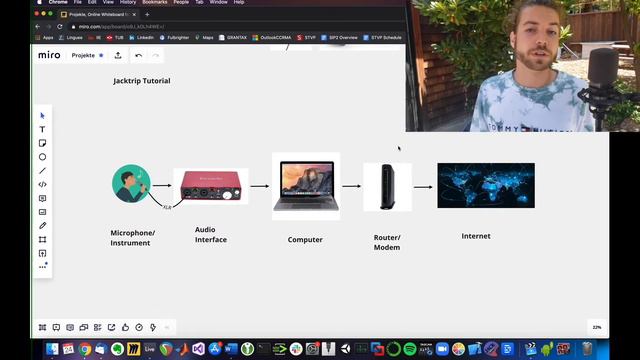This screenshot has height=360, width=640.
Task: Open the Maps bookmark
Action: [x=204, y=38]
